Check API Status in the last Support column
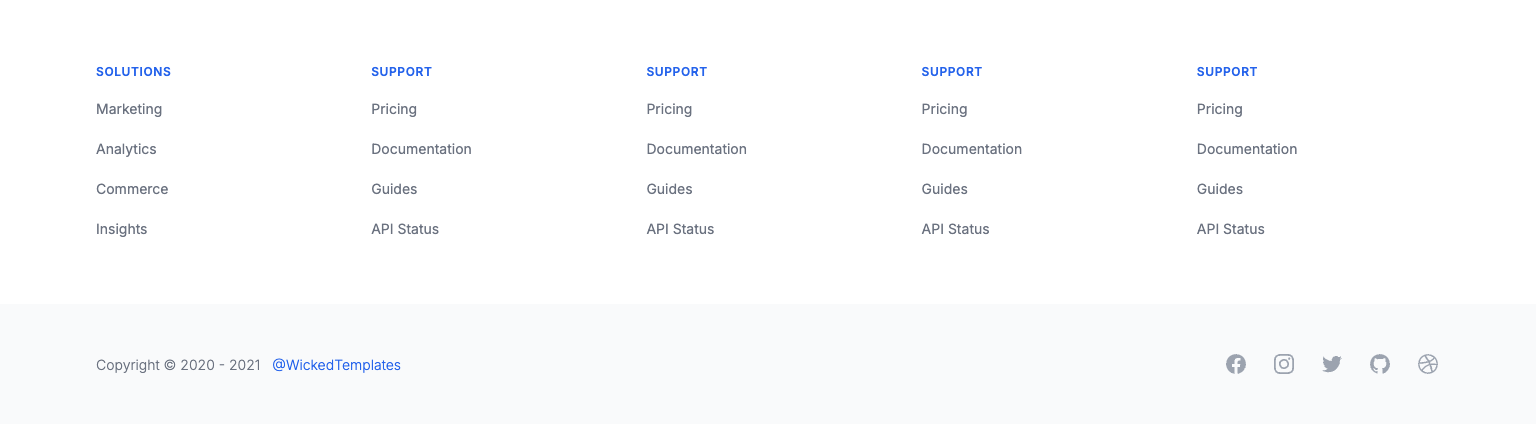This screenshot has width=1536, height=424. tap(1230, 229)
